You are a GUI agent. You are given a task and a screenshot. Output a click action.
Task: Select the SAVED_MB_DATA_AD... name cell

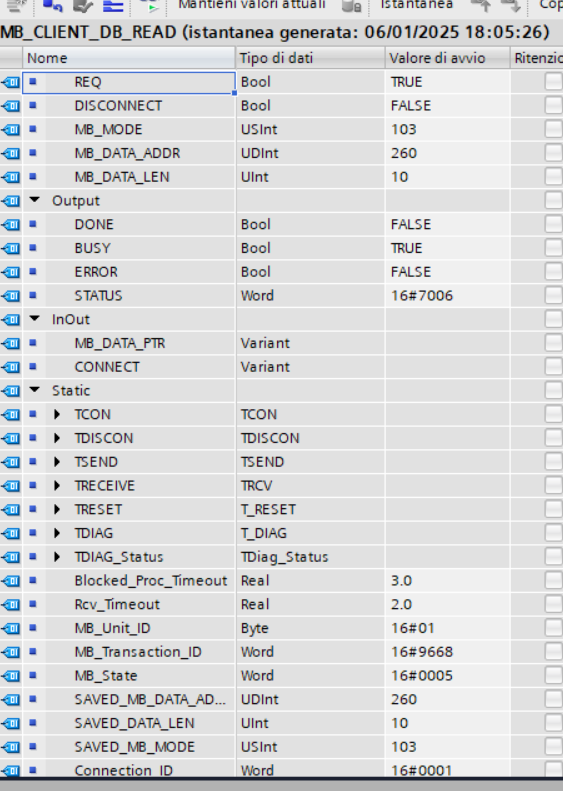point(129,699)
